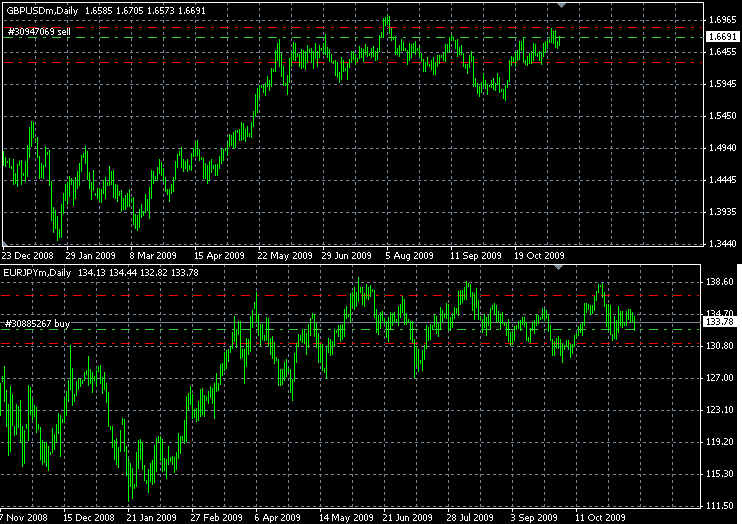Click the GBPUSDm chart shift triangle marker
The height and width of the screenshot is (524, 742).
[561, 5]
